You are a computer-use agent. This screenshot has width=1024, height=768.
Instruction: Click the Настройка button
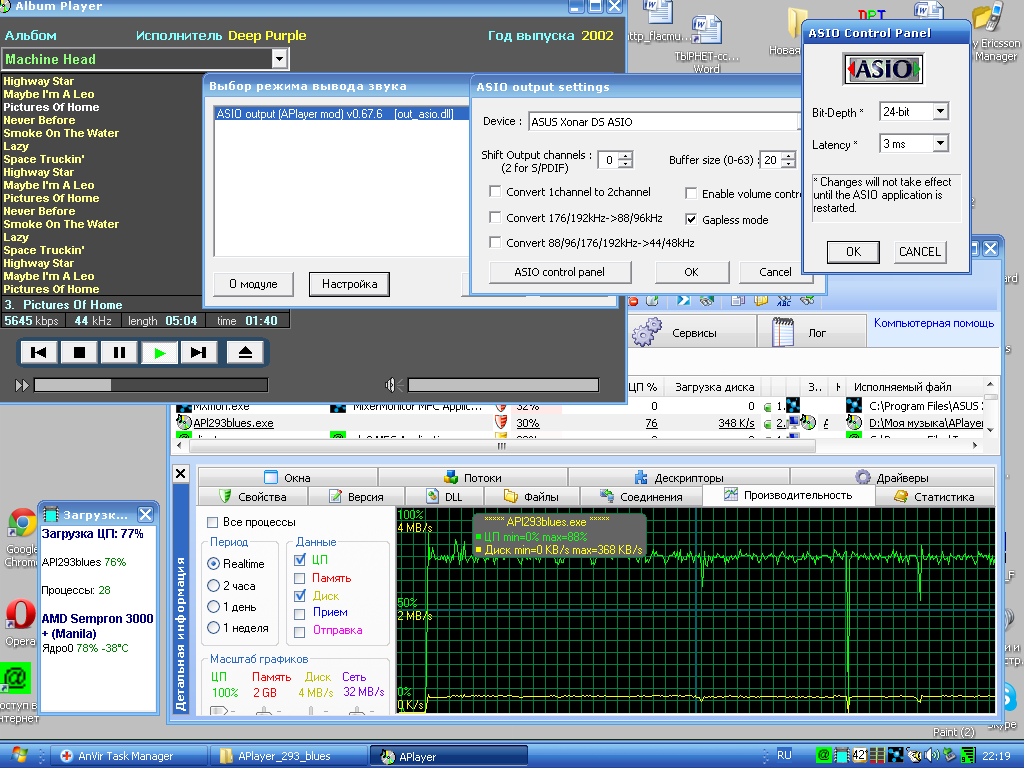349,284
